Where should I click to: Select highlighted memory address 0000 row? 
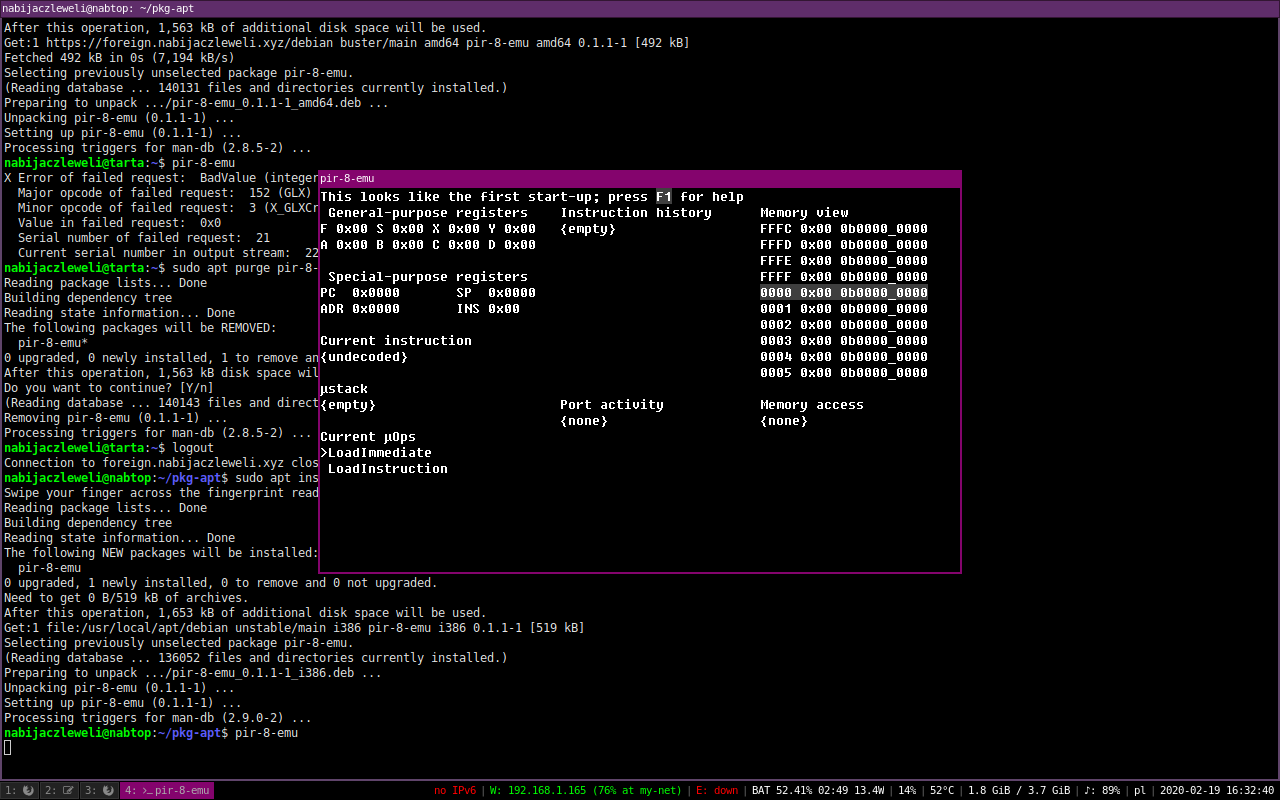pos(843,293)
